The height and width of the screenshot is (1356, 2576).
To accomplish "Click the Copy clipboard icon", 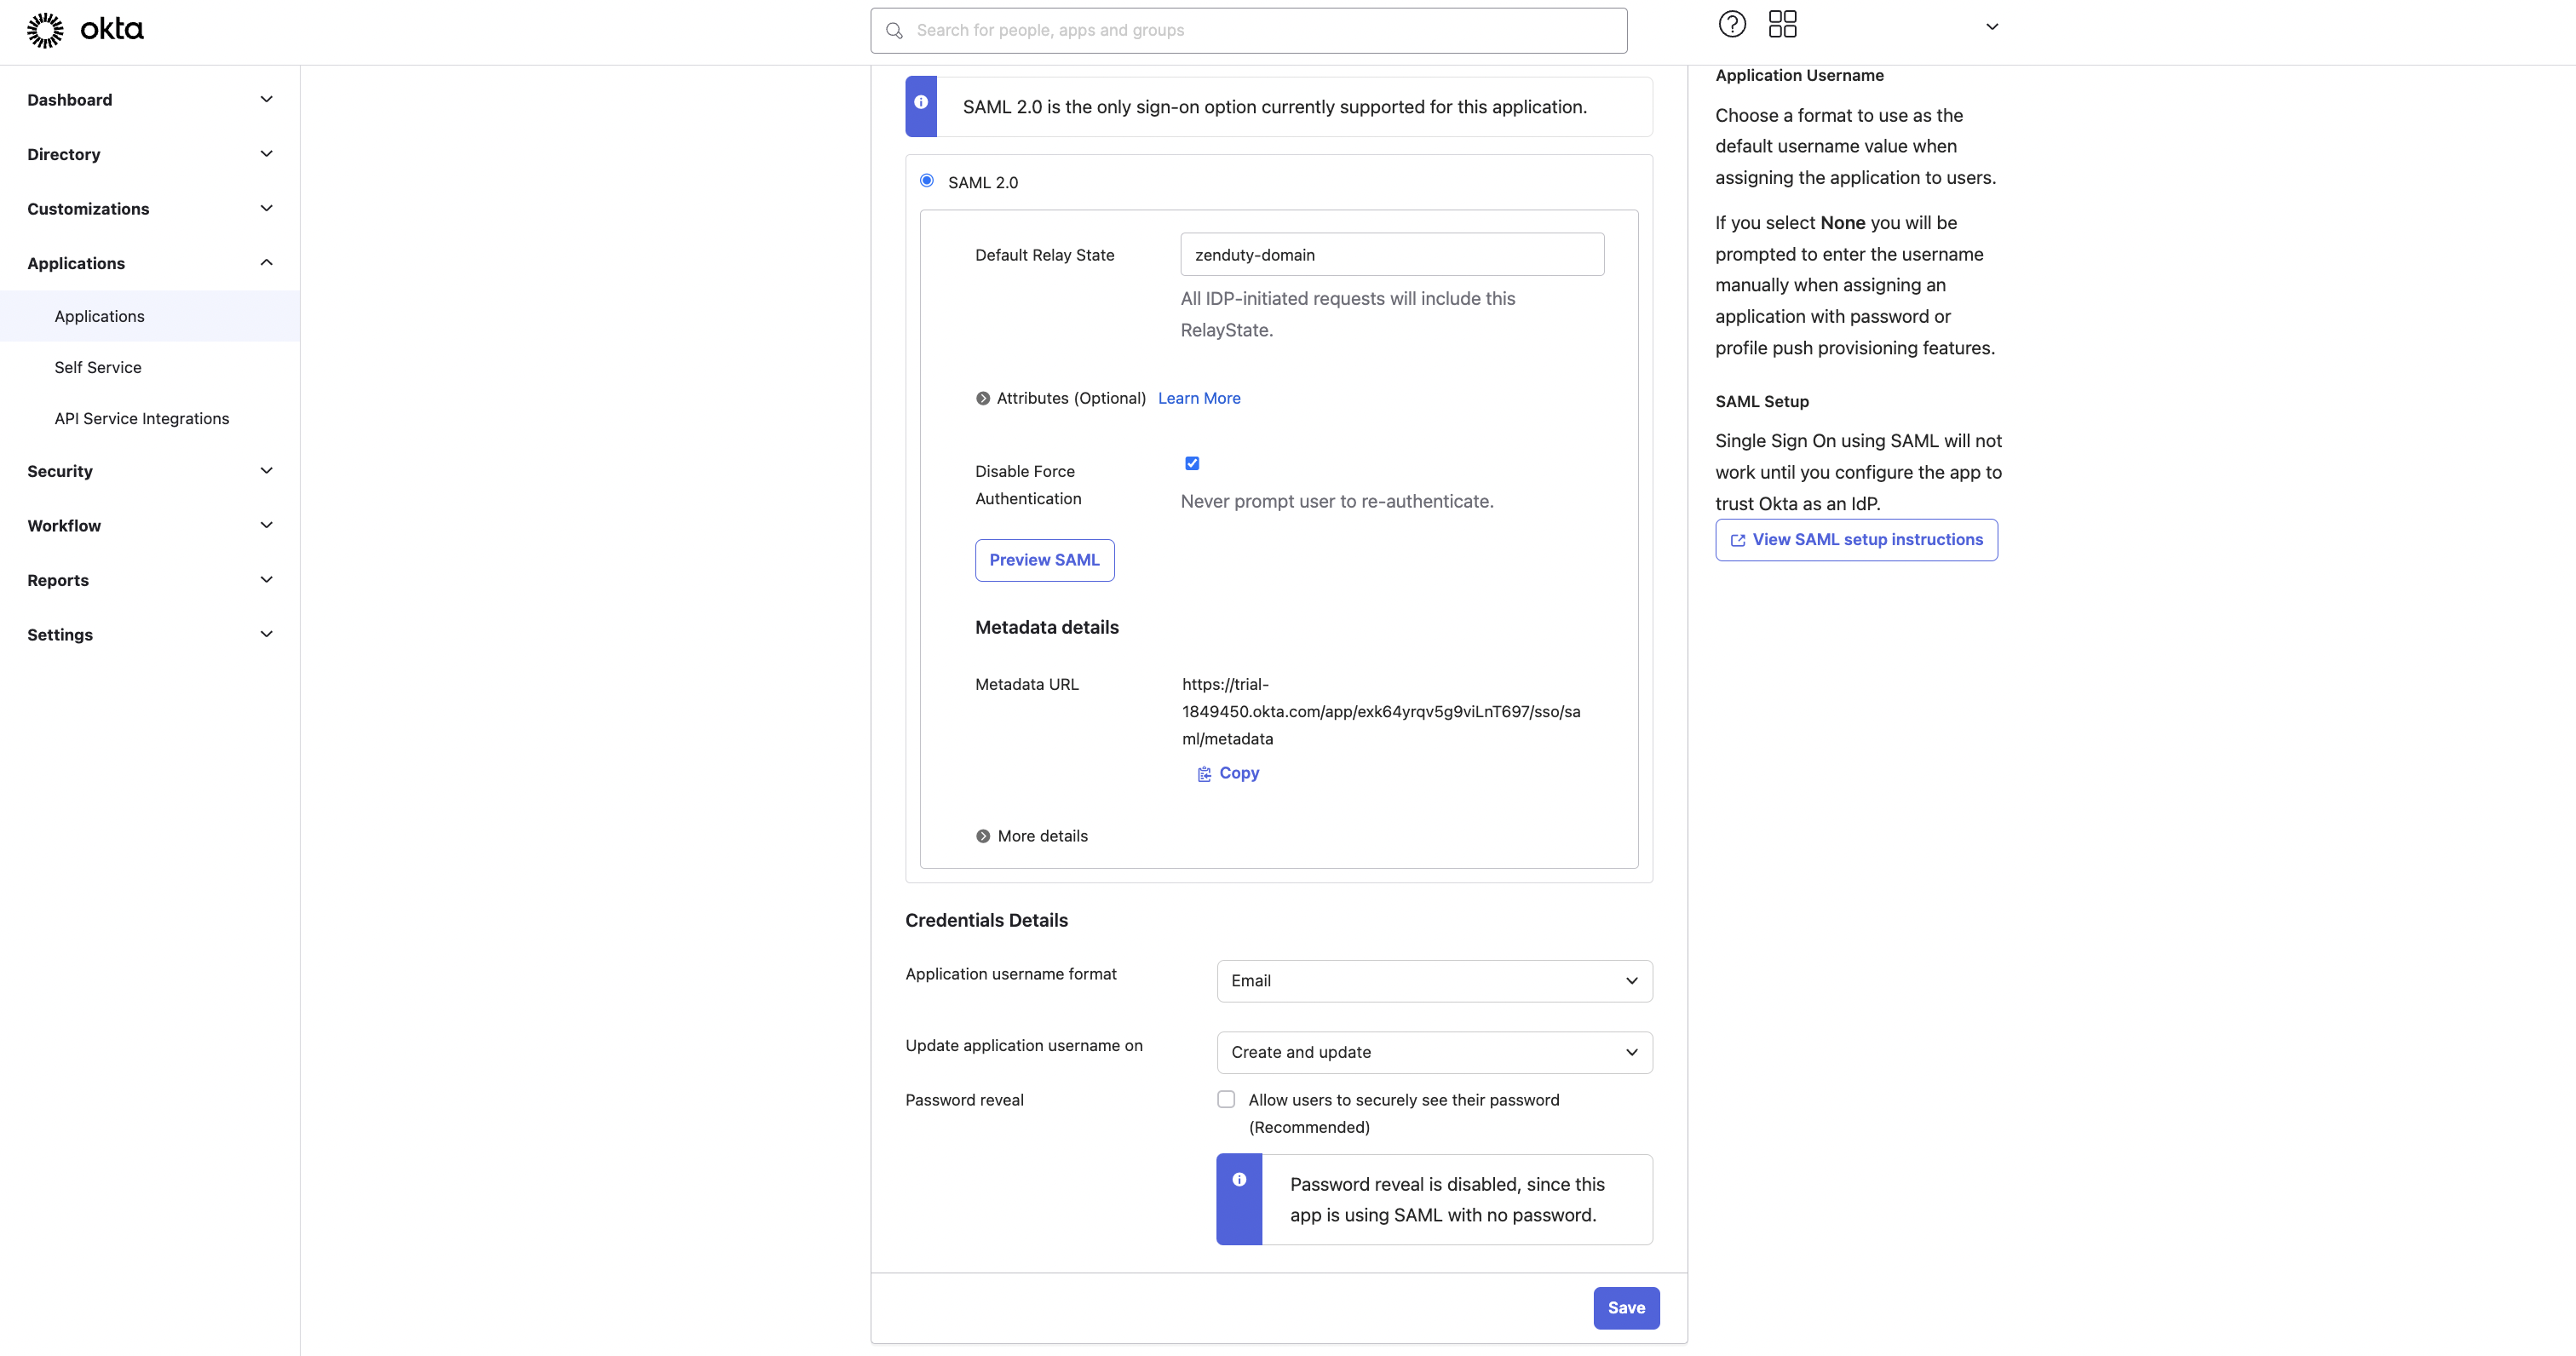I will tap(1204, 774).
